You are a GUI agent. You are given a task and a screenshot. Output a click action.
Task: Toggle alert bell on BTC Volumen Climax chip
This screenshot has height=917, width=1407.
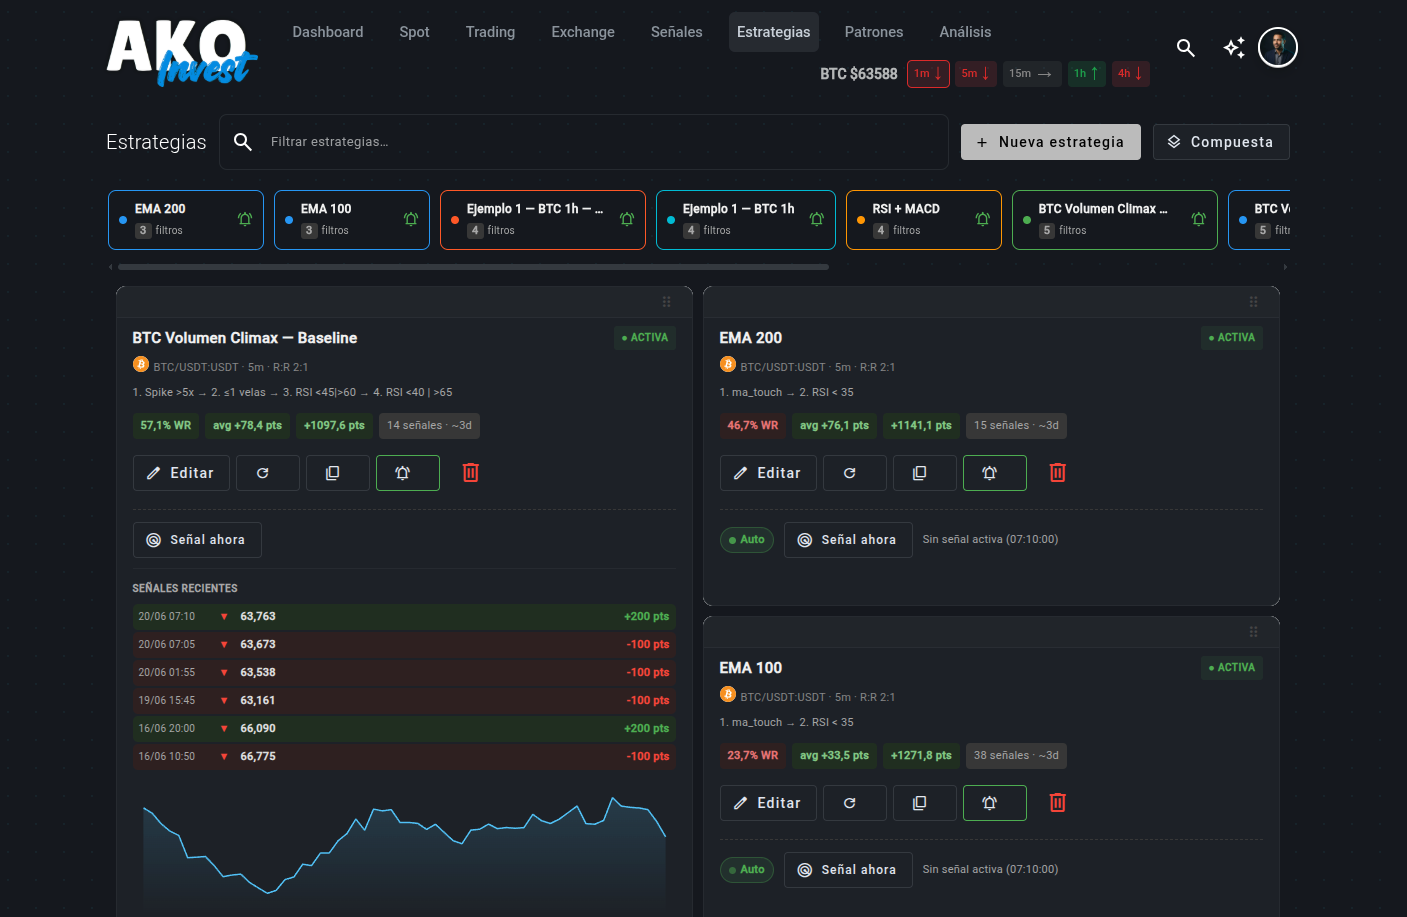pyautogui.click(x=1199, y=219)
